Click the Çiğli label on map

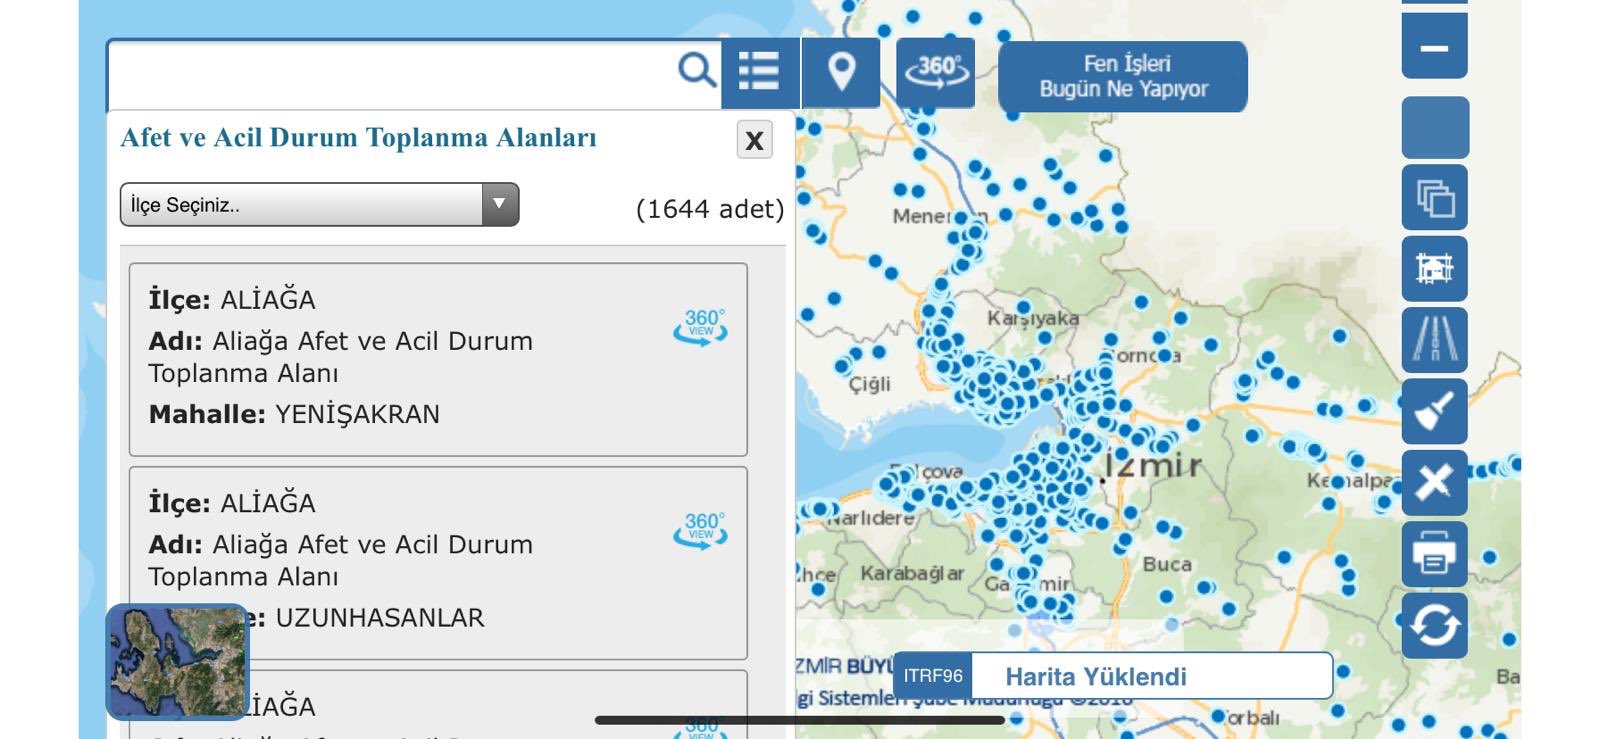point(869,384)
